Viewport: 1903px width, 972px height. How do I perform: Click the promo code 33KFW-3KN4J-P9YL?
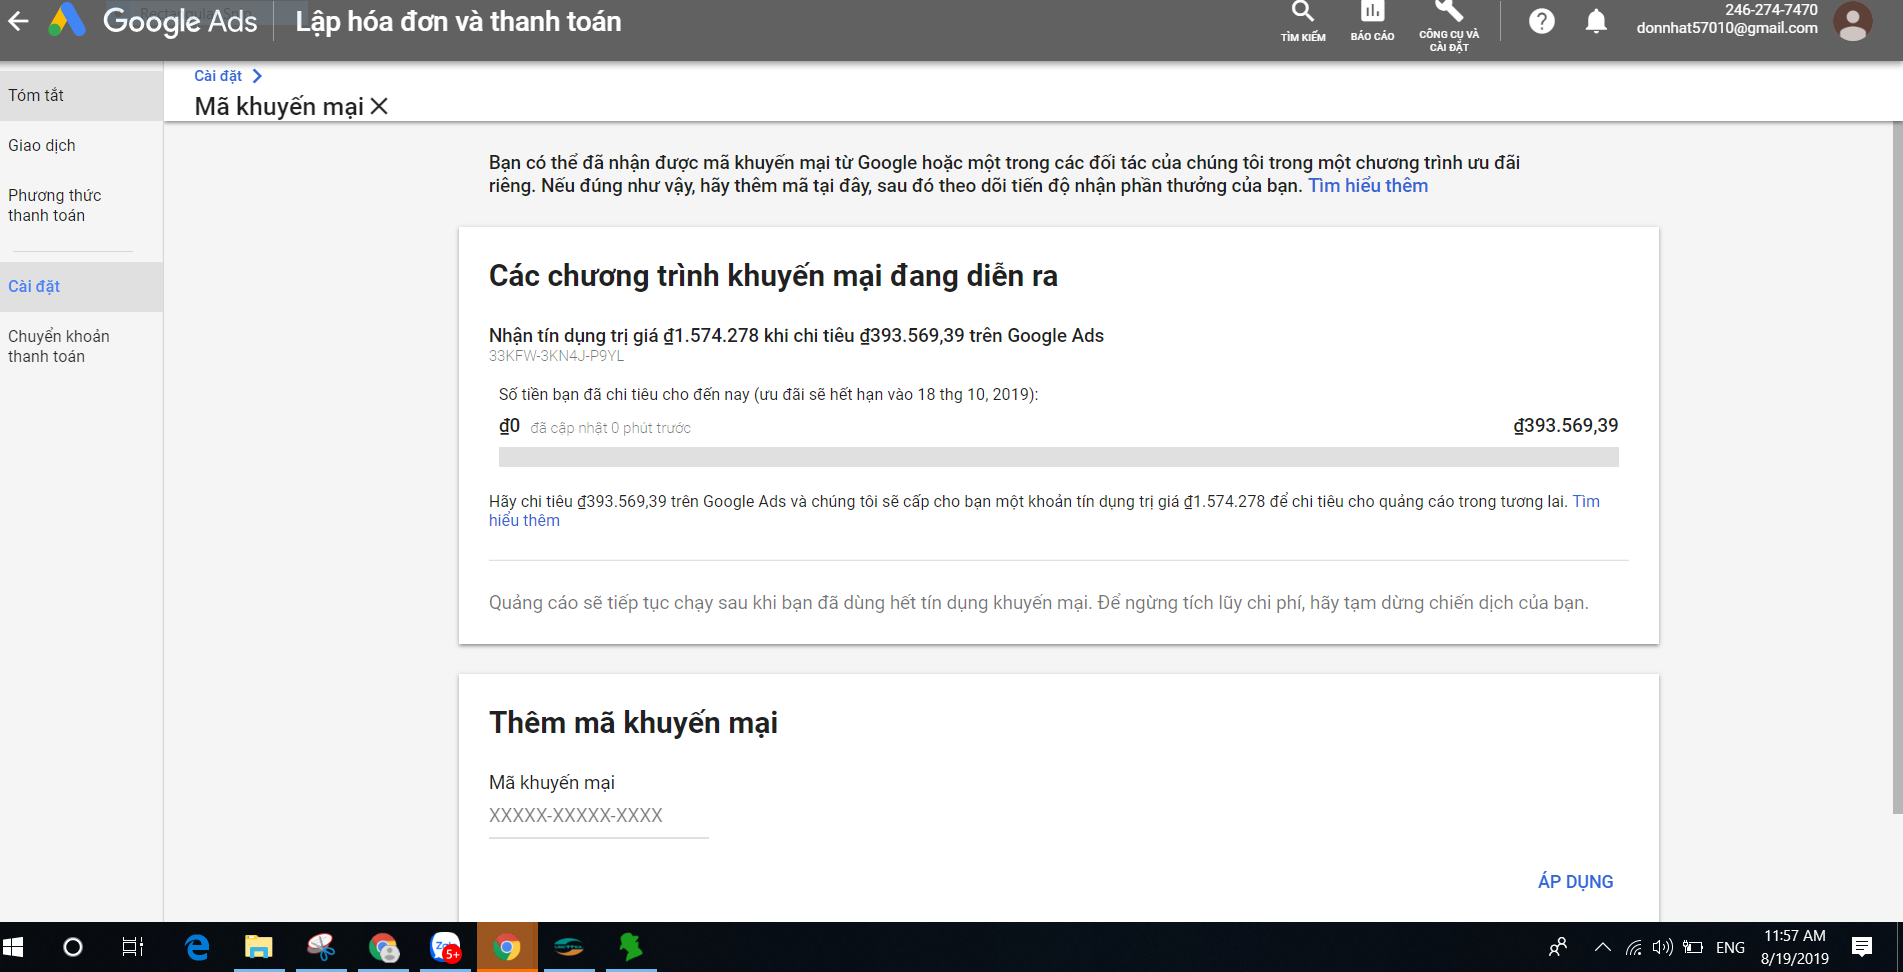coord(556,356)
